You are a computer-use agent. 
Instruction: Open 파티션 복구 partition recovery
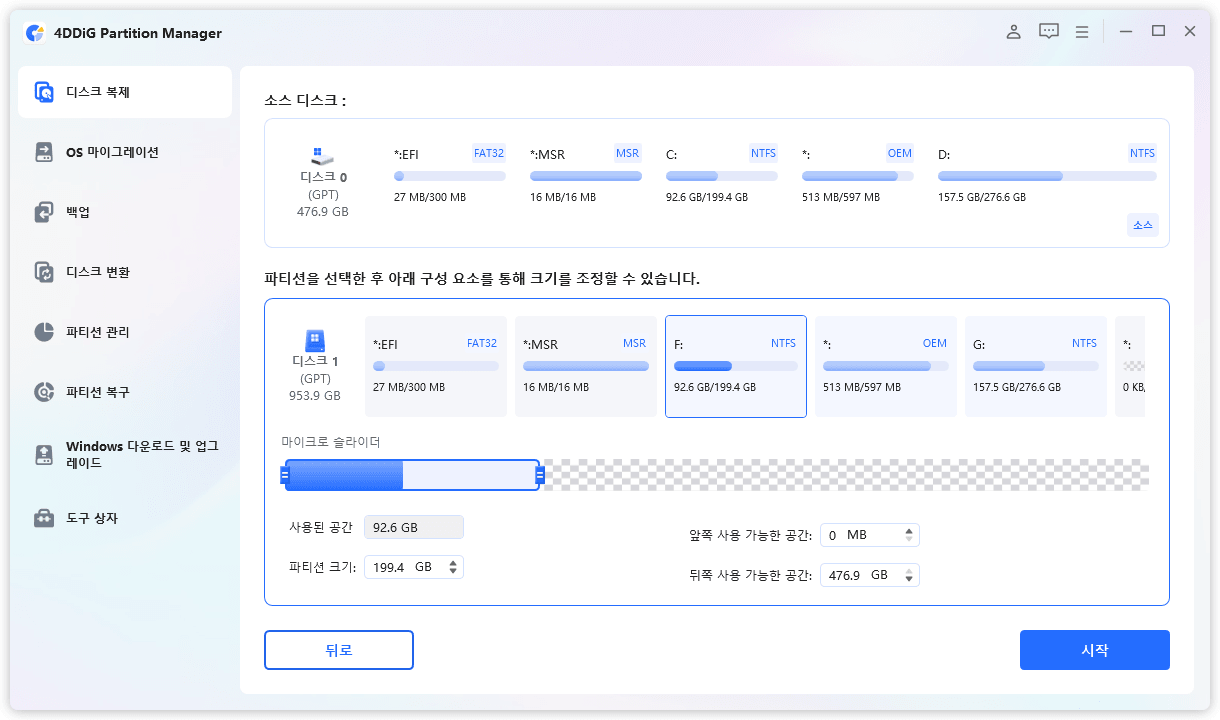click(45, 392)
